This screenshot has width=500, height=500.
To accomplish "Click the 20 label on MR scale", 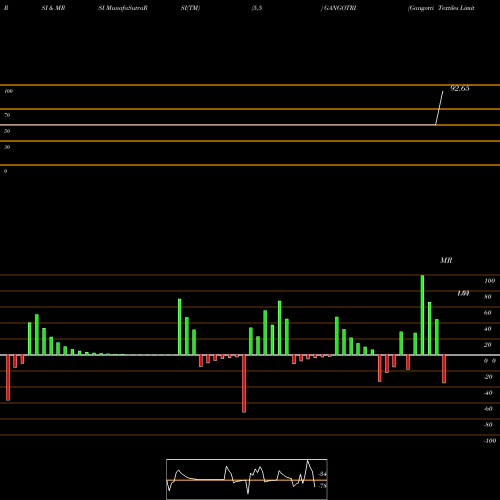I will pos(488,345).
